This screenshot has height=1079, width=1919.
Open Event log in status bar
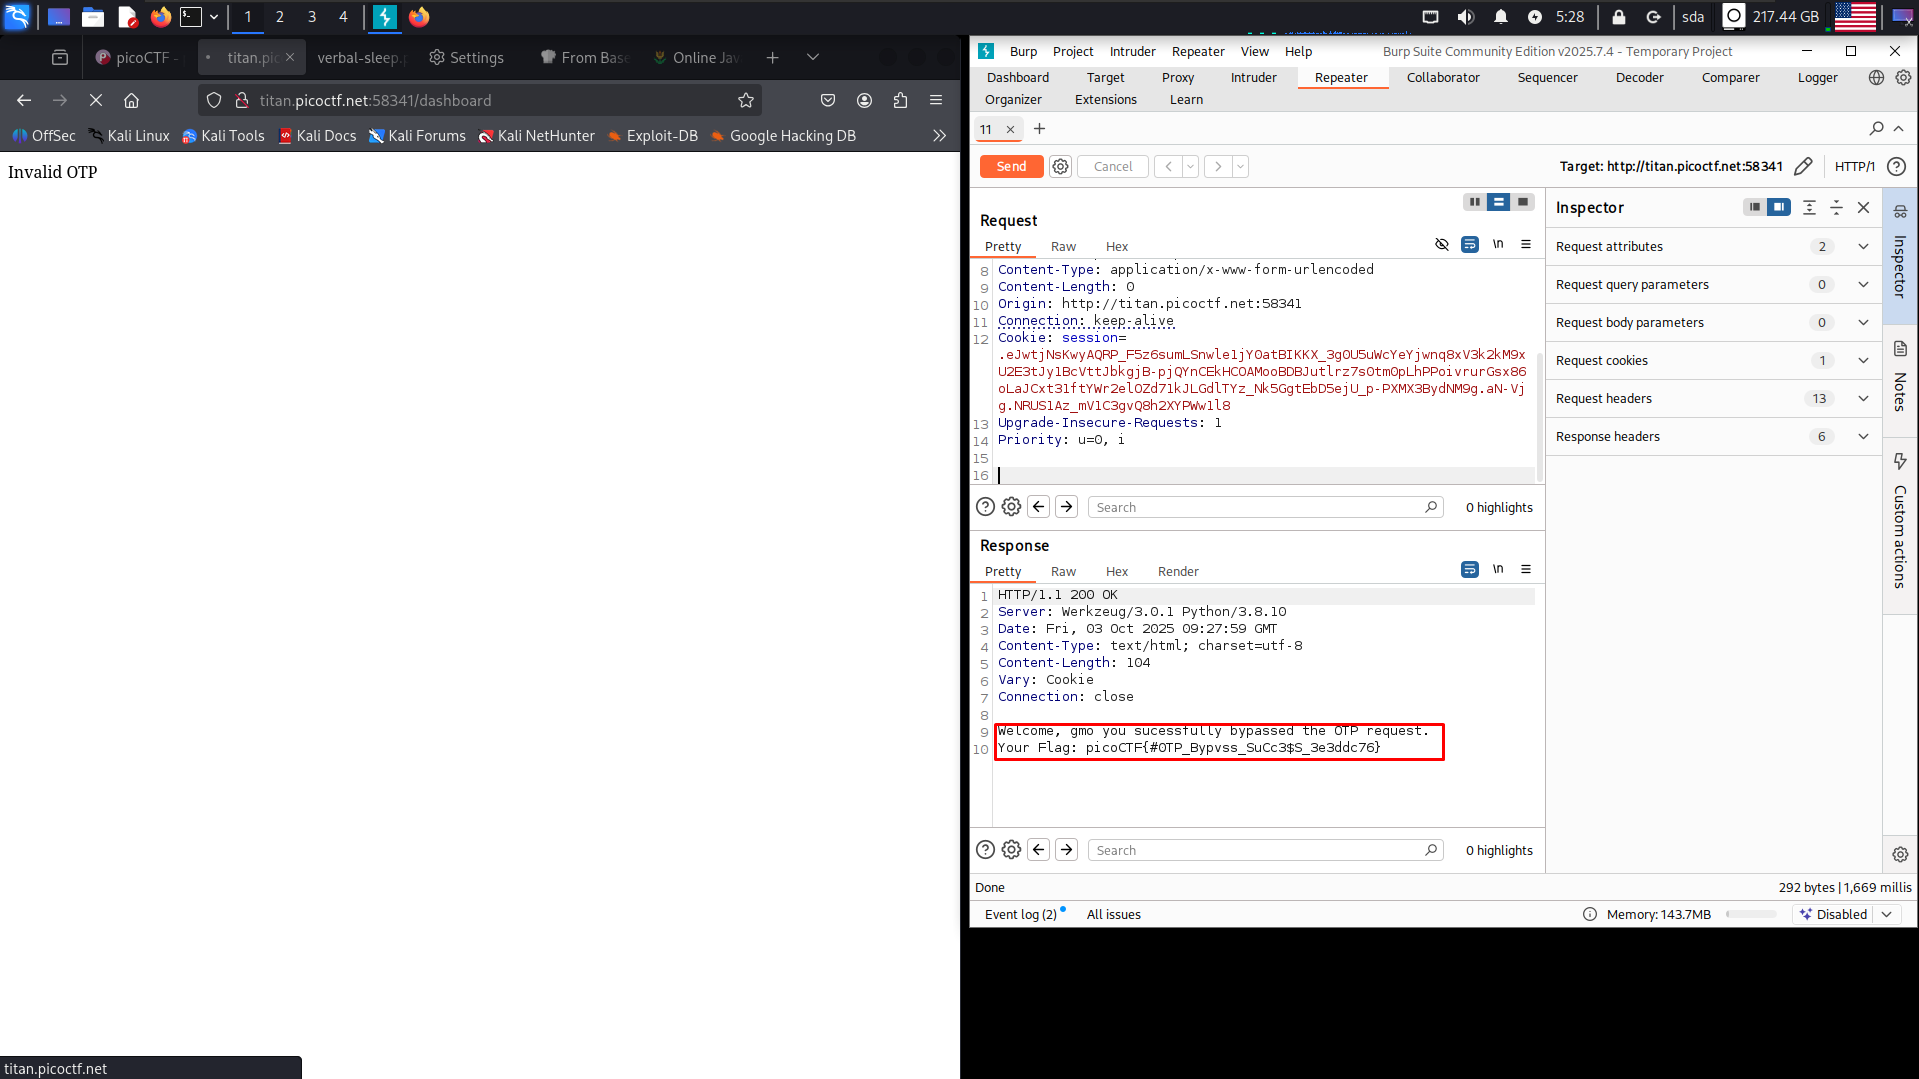(x=1020, y=914)
